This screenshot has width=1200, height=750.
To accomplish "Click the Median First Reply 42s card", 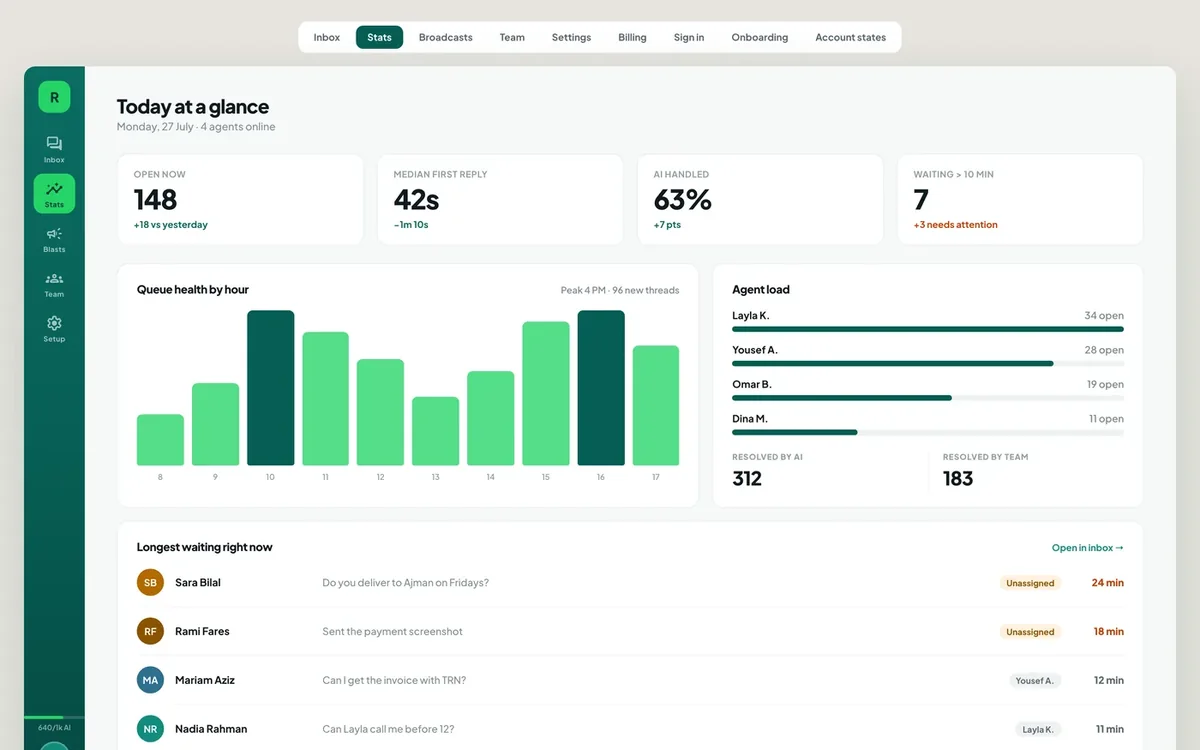I will [x=500, y=199].
